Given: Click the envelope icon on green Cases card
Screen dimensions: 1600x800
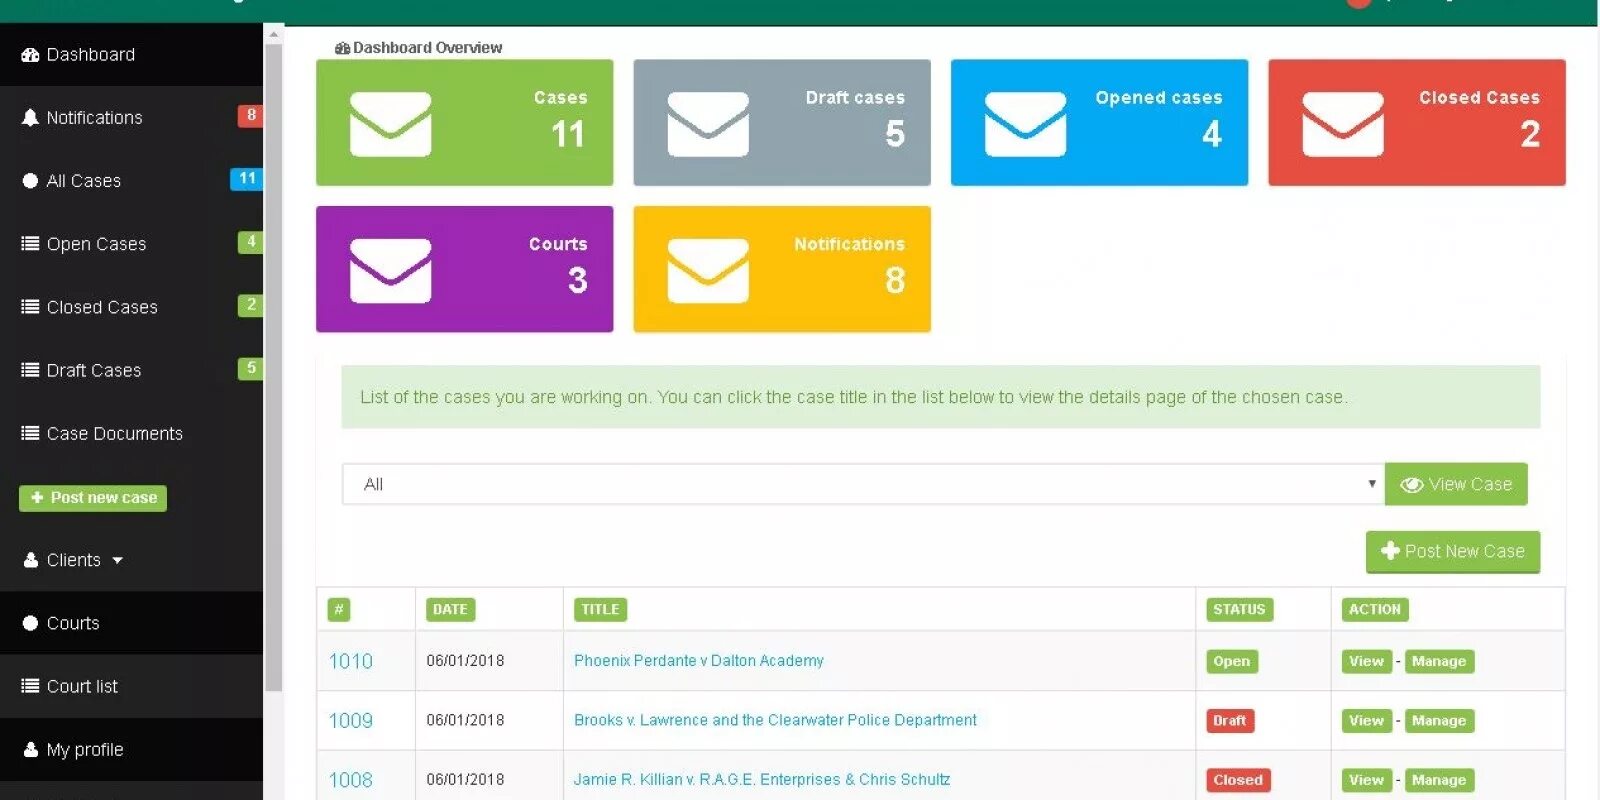Looking at the screenshot, I should coord(390,124).
